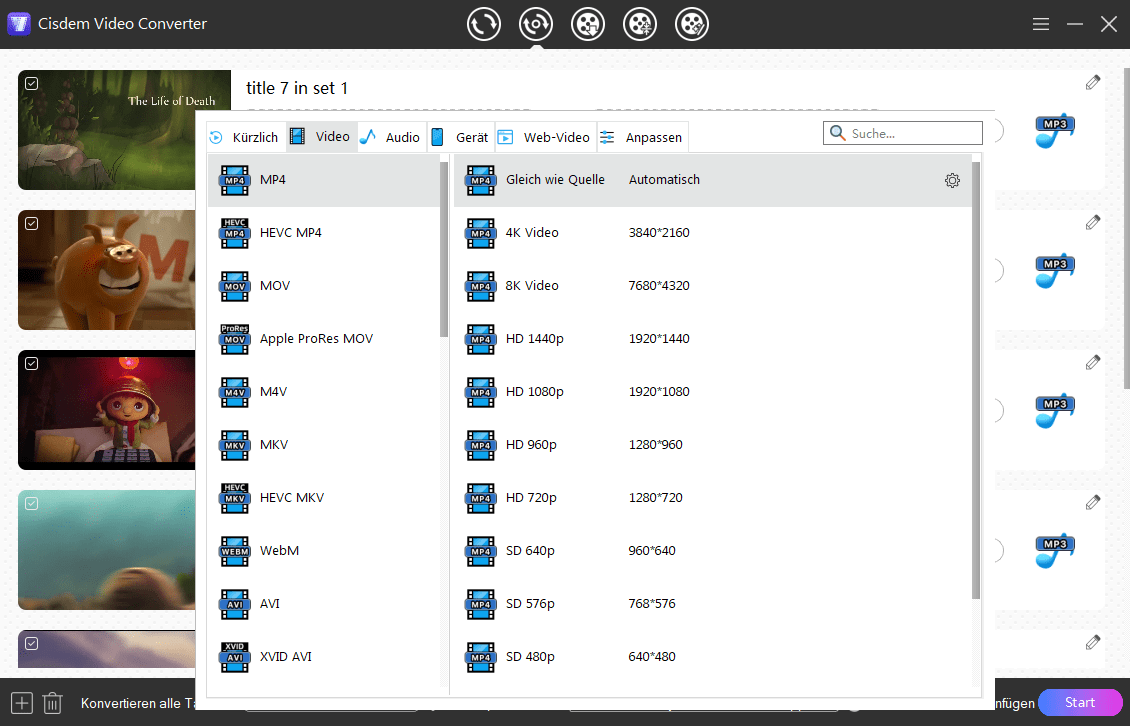Open the hamburger menu in title bar
This screenshot has width=1130, height=726.
1041,24
